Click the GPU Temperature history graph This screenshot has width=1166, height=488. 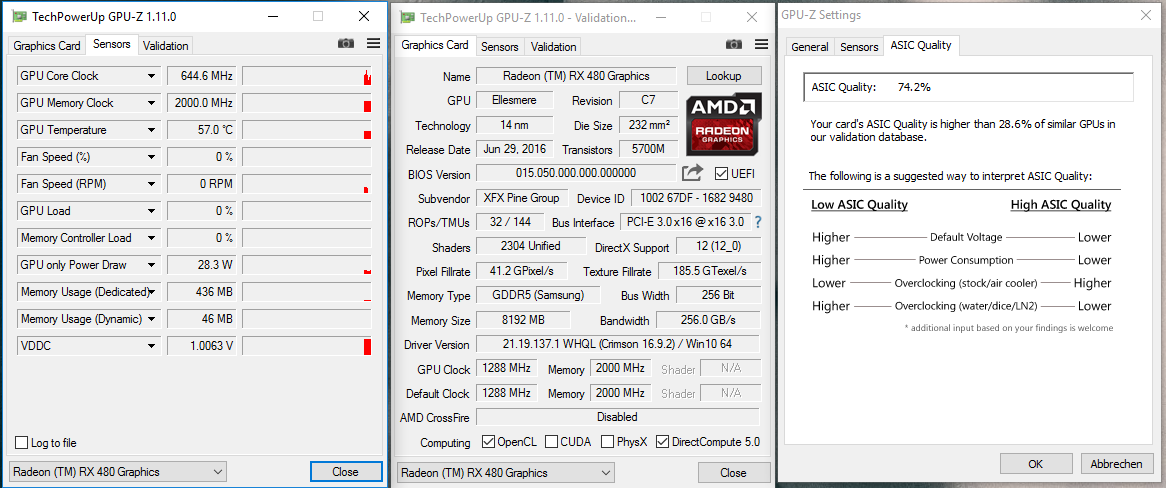306,130
